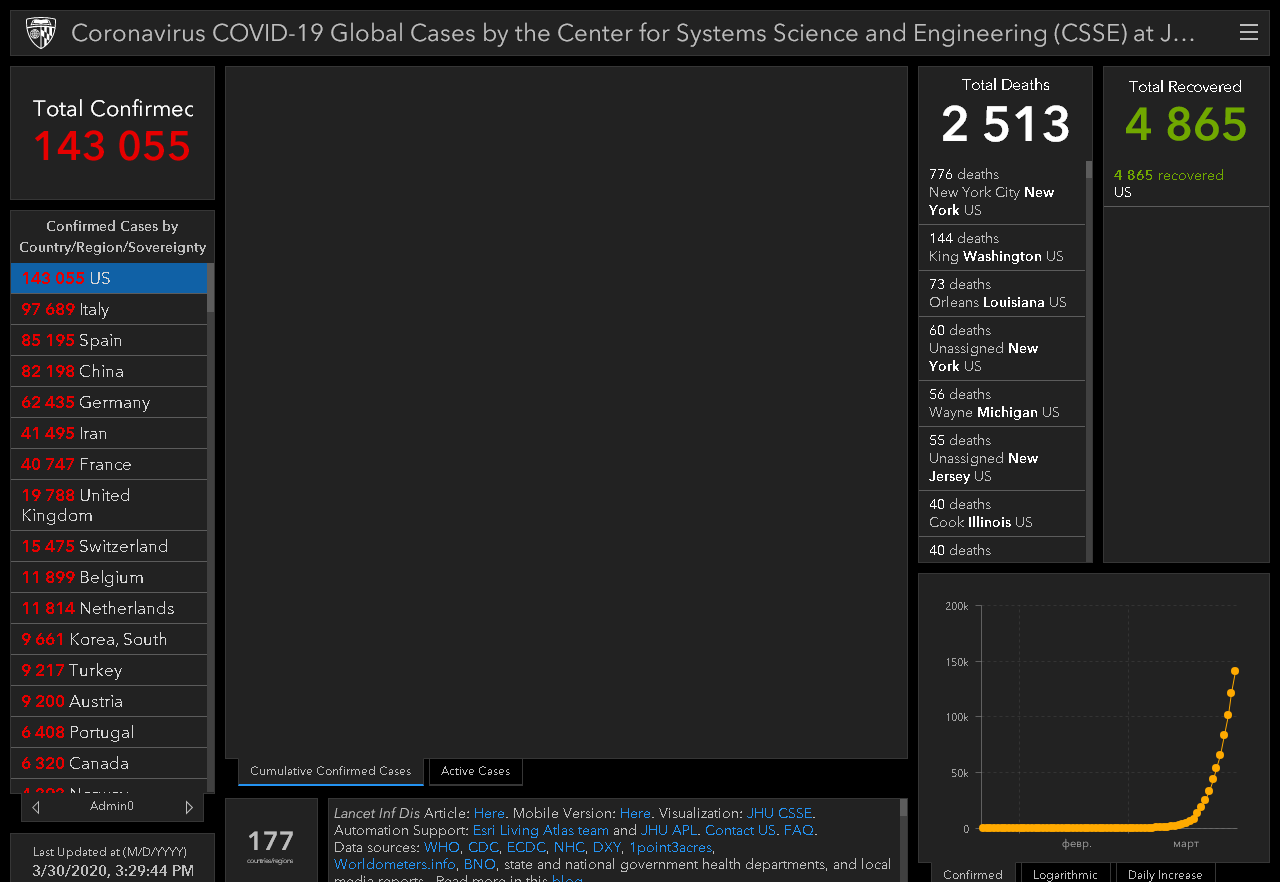1280x882 pixels.
Task: Open the Esri Living Atlas team link
Action: [541, 831]
